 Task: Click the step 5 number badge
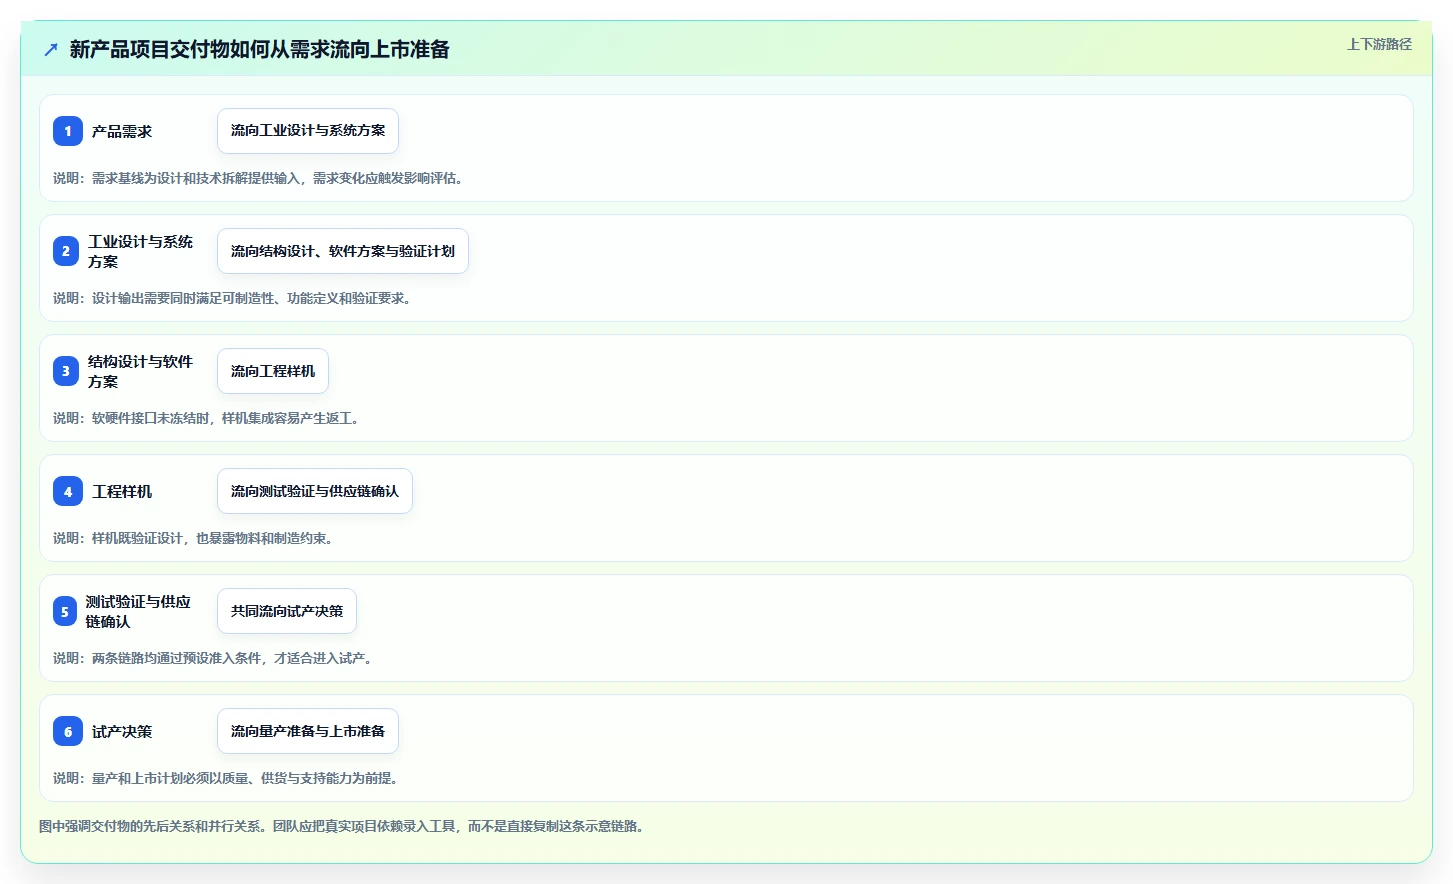[65, 611]
